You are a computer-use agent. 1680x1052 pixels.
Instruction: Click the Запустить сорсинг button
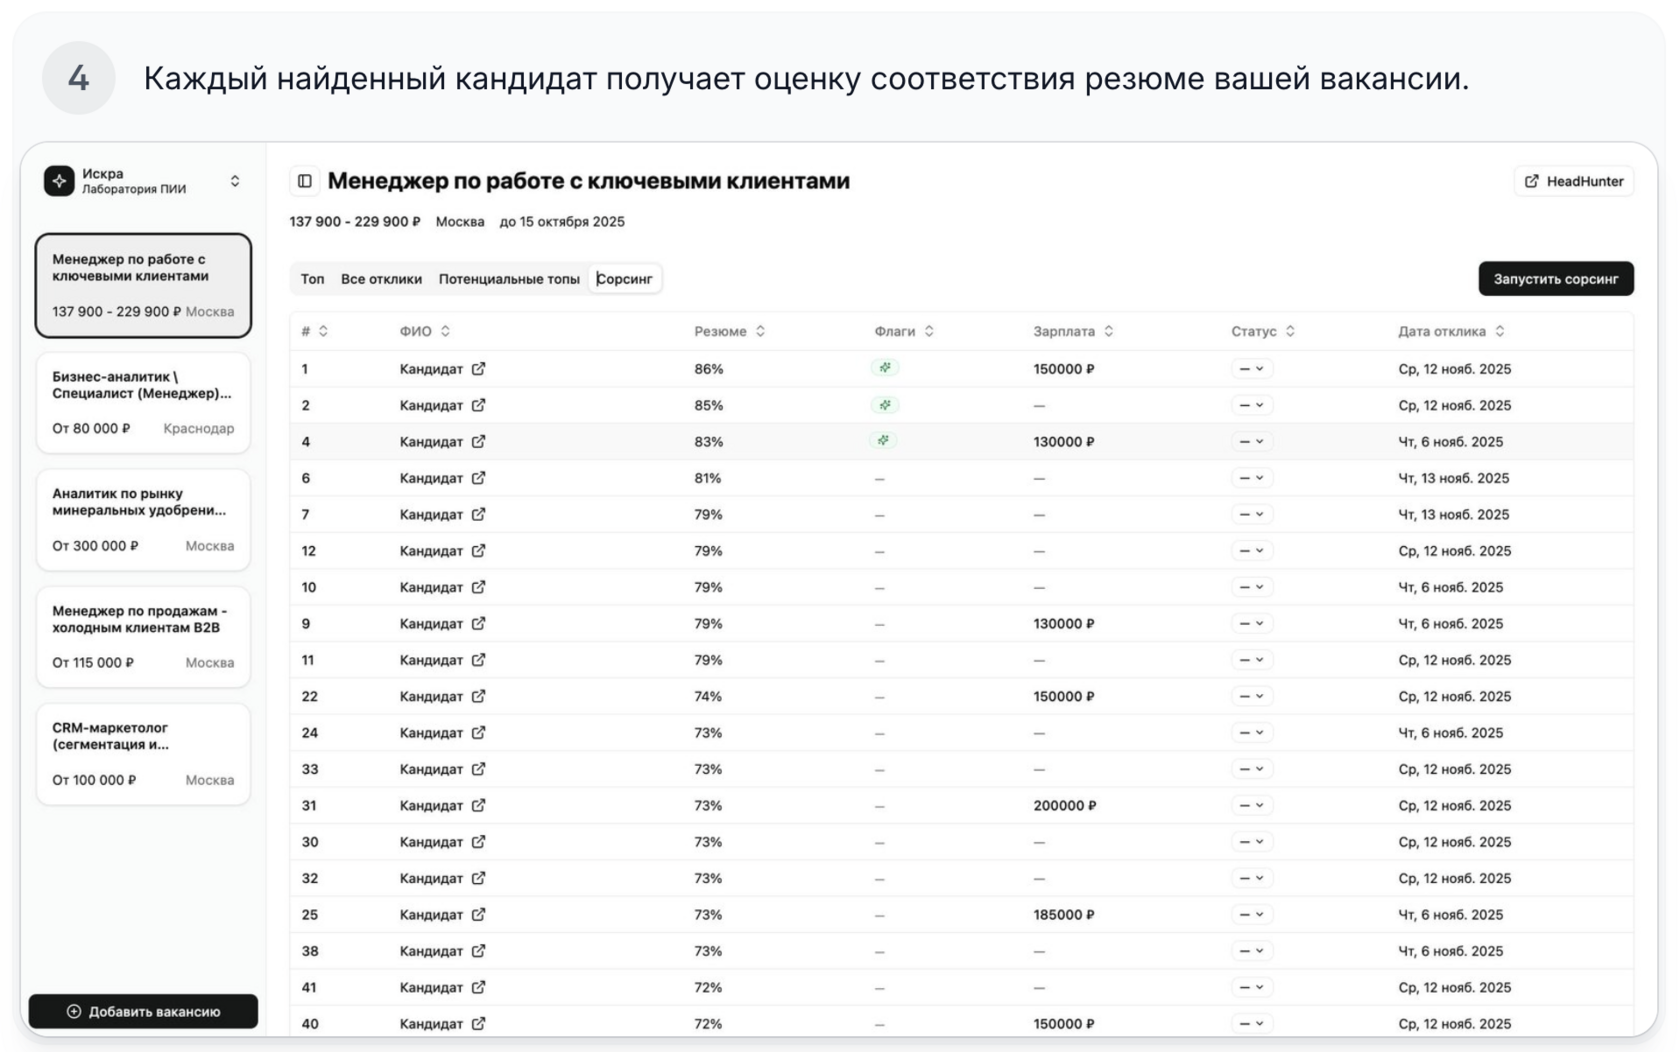[1556, 279]
